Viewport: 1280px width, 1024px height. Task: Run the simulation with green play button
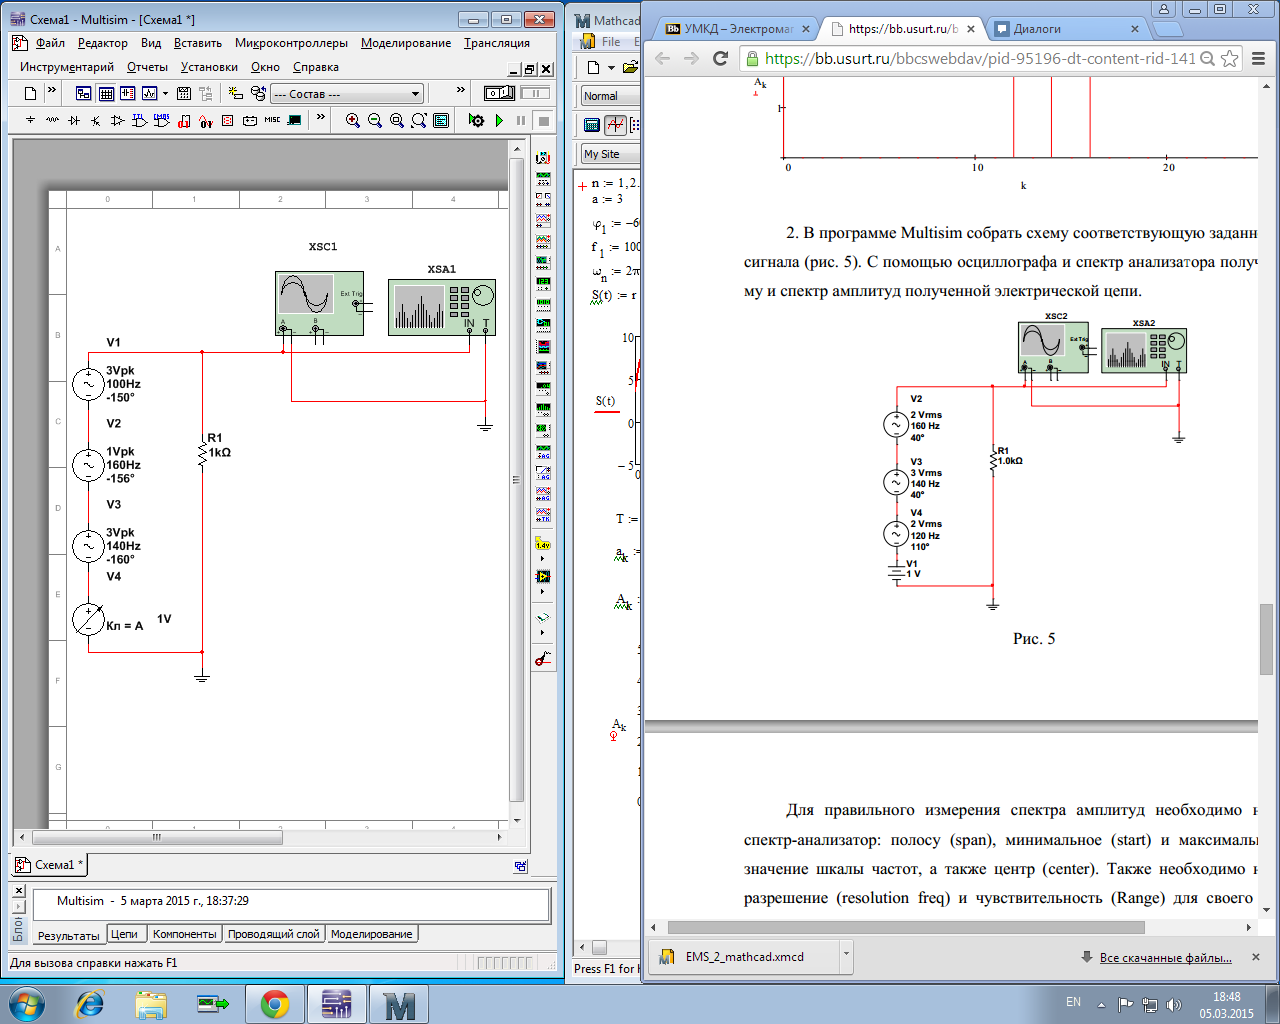click(x=499, y=120)
